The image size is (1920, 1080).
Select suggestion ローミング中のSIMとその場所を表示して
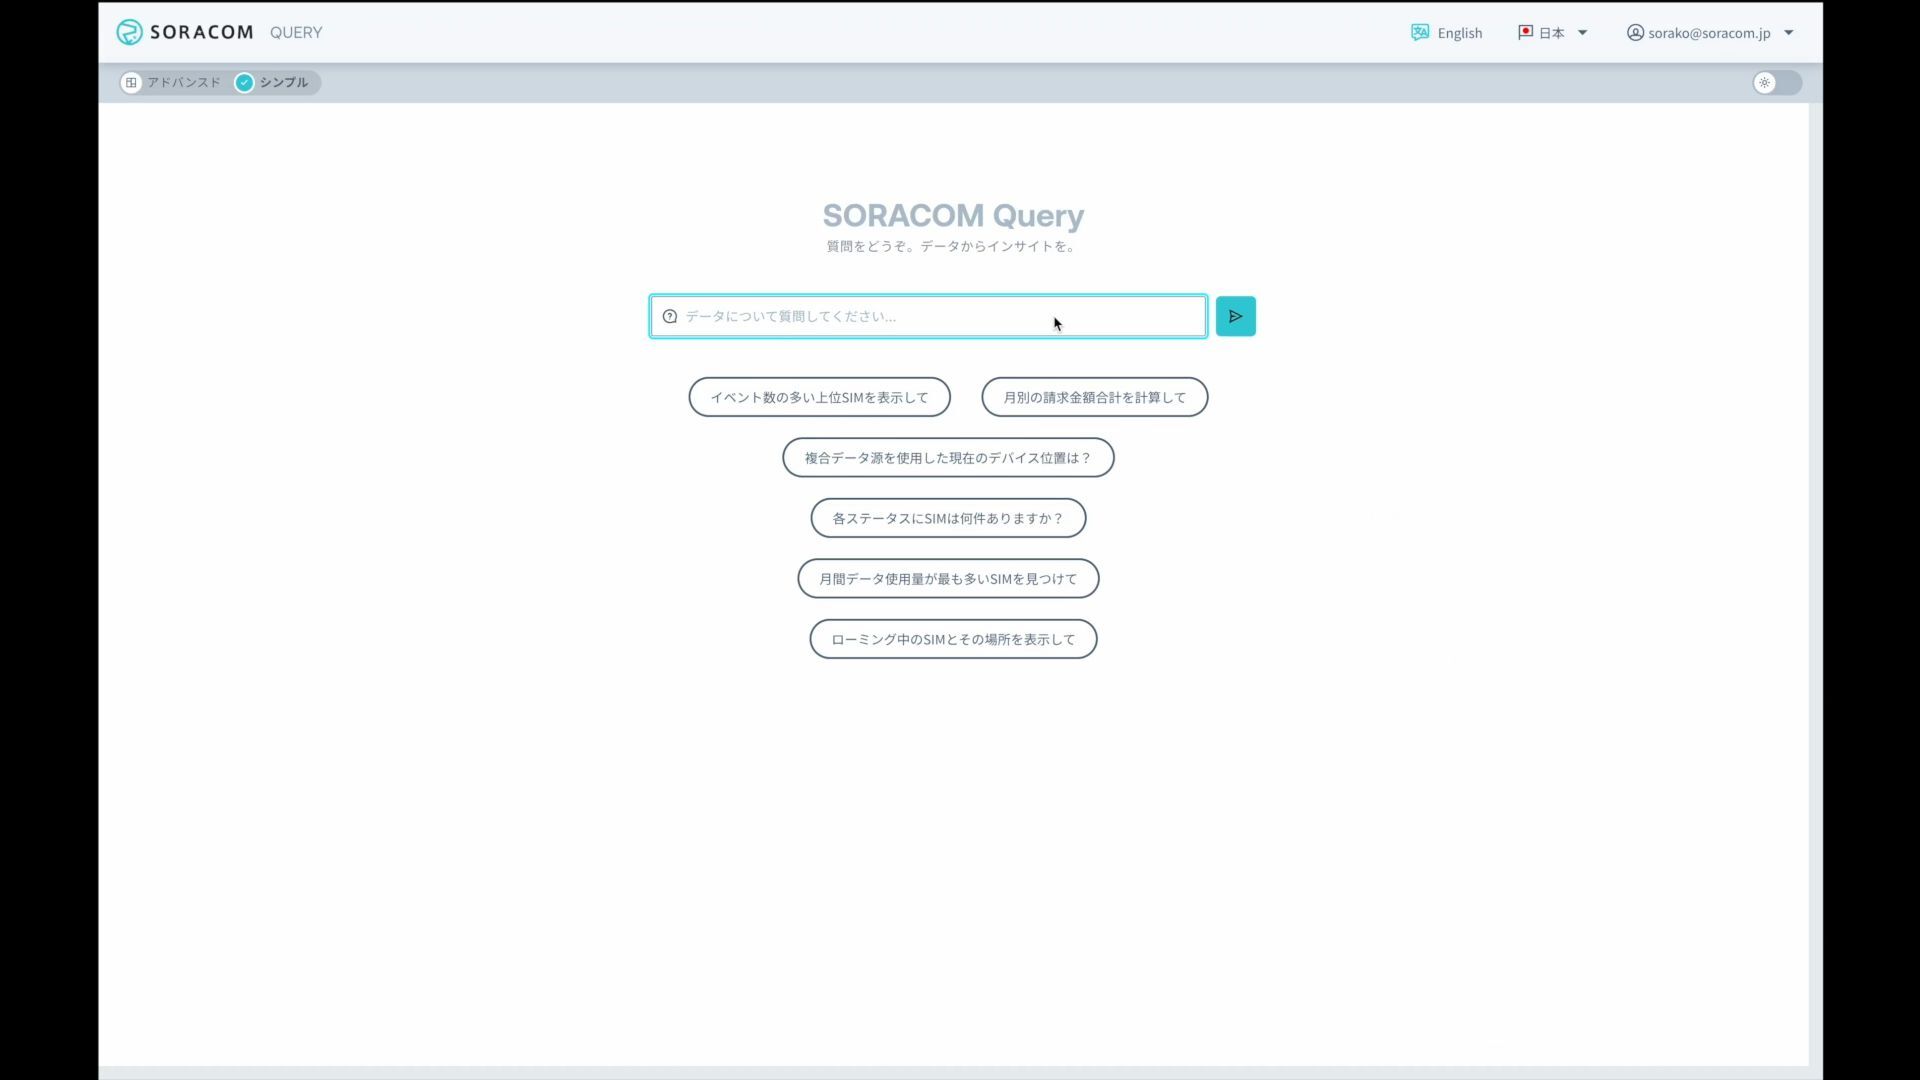click(953, 639)
